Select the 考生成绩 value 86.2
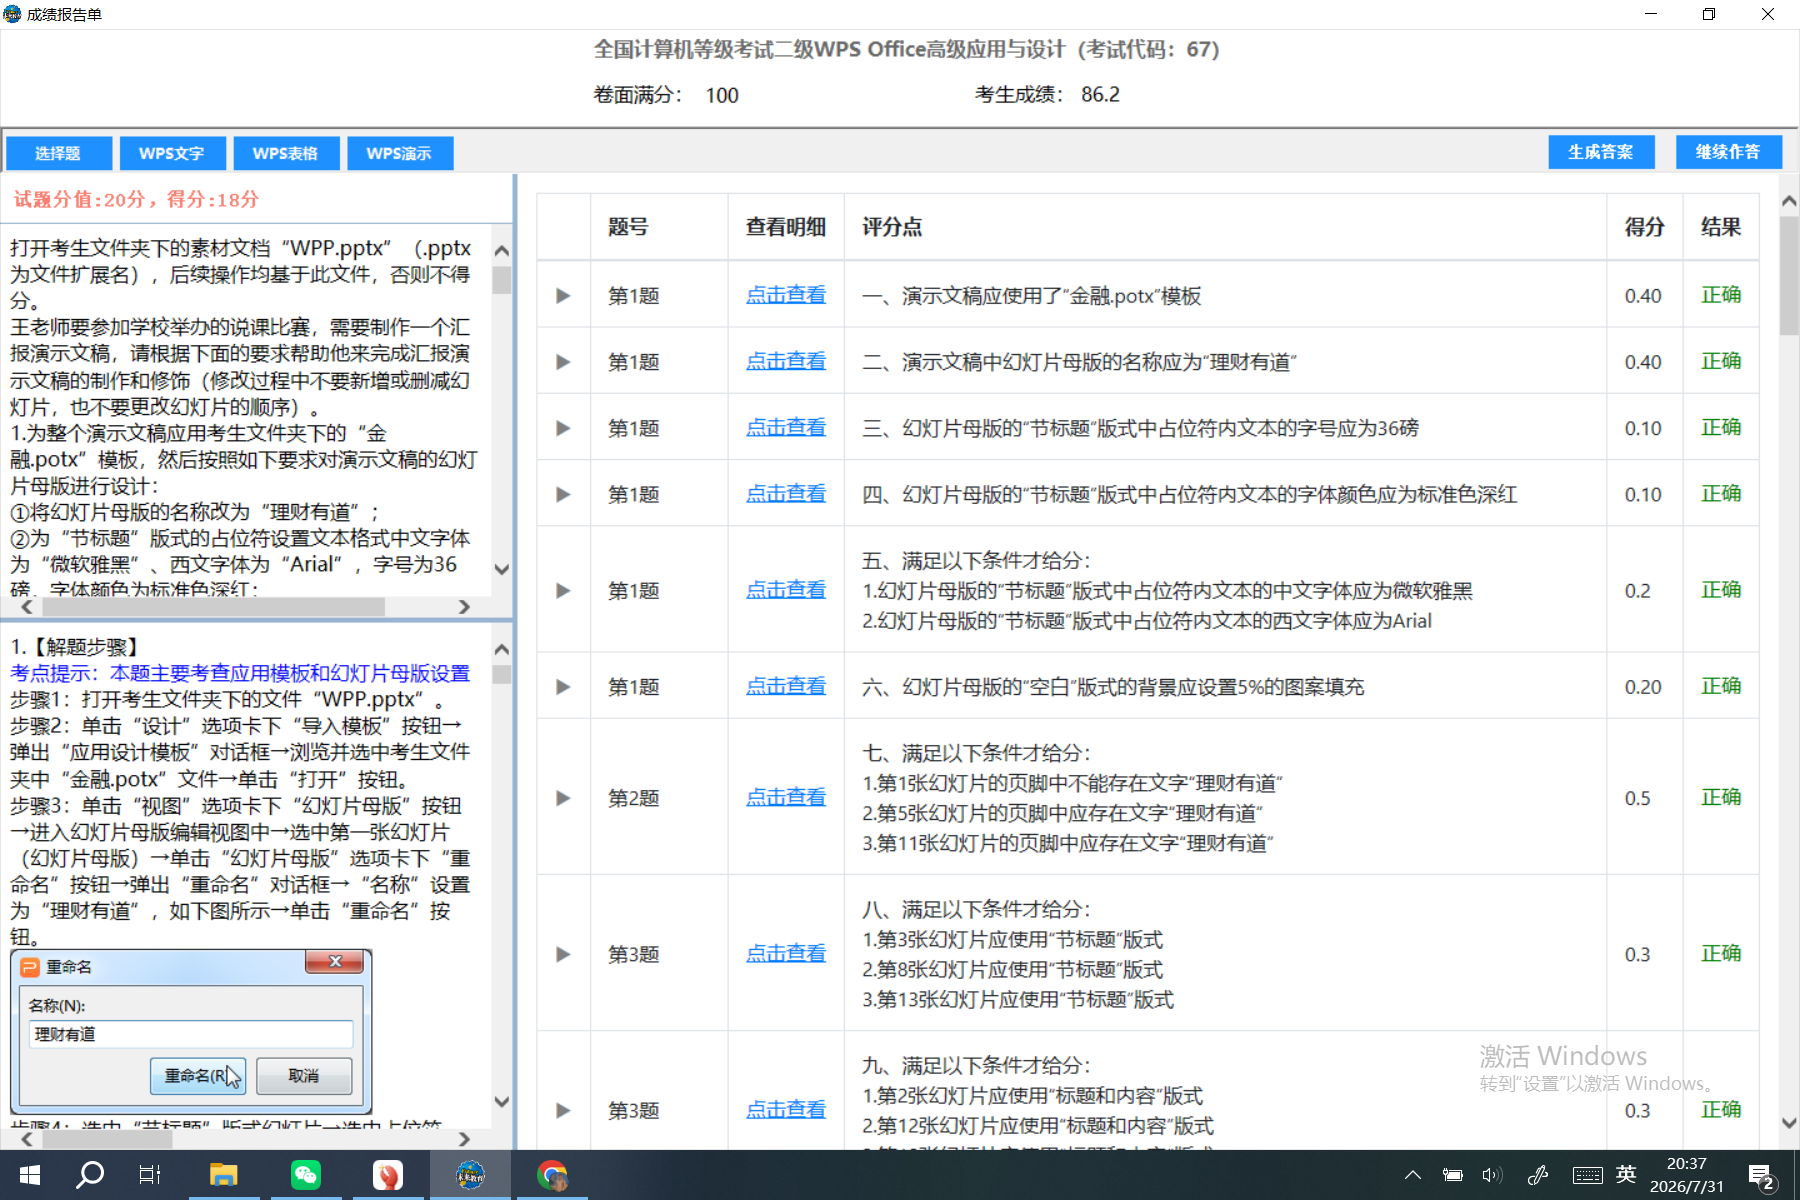The width and height of the screenshot is (1800, 1200). [x=1100, y=95]
